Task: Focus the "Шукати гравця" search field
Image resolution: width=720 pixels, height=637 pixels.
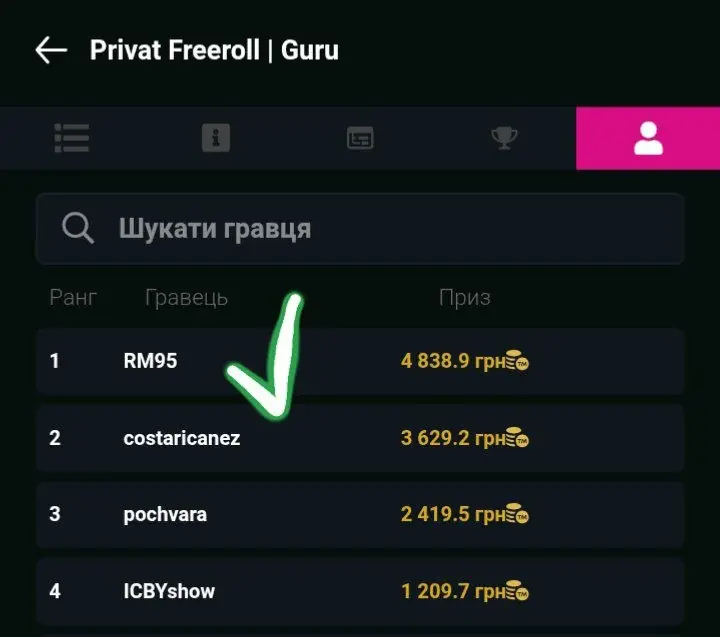Action: [380, 228]
